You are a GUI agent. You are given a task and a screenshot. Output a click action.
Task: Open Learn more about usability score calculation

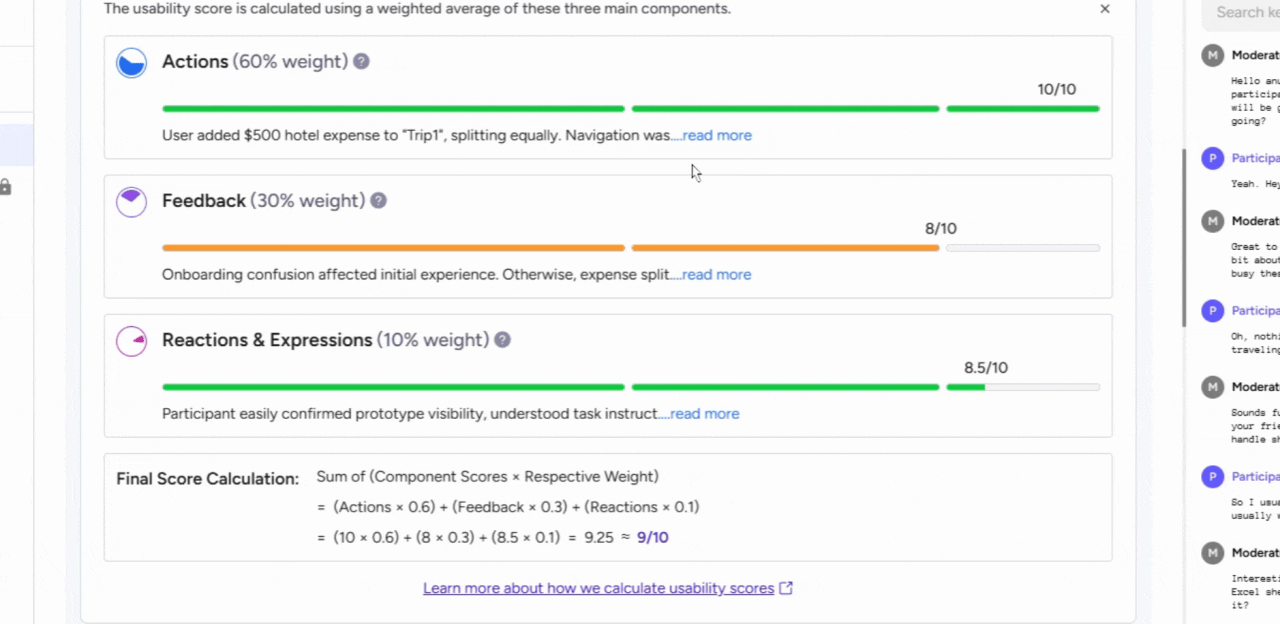(598, 588)
